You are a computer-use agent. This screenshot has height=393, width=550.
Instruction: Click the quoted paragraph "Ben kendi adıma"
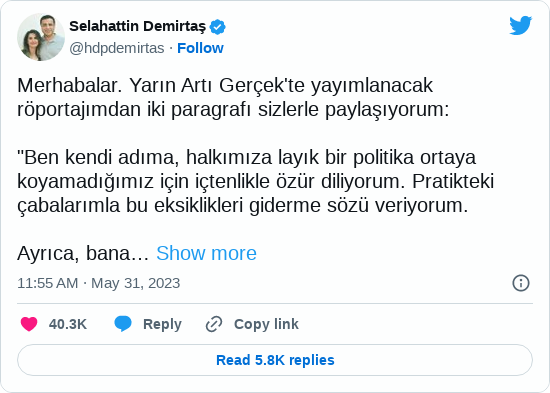click(255, 181)
